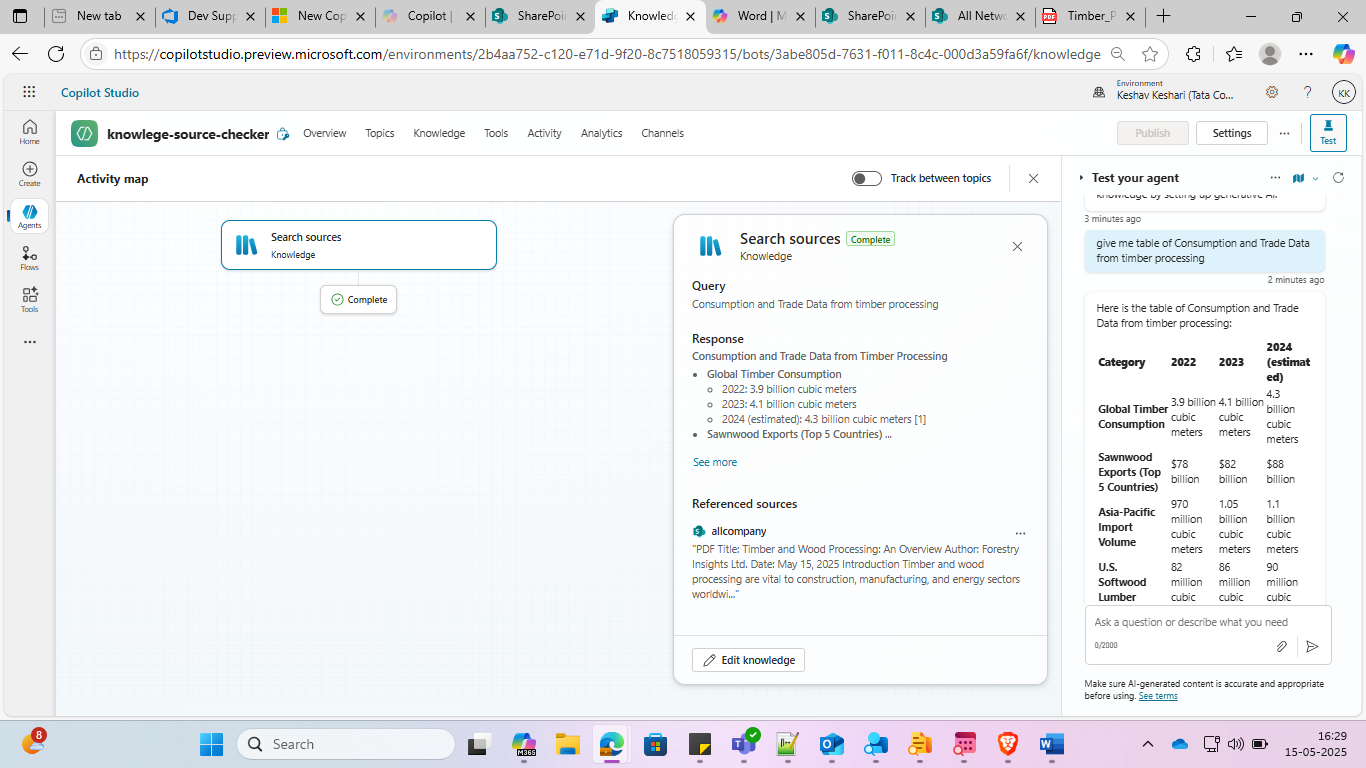Open Outlook from the taskbar

(831, 744)
